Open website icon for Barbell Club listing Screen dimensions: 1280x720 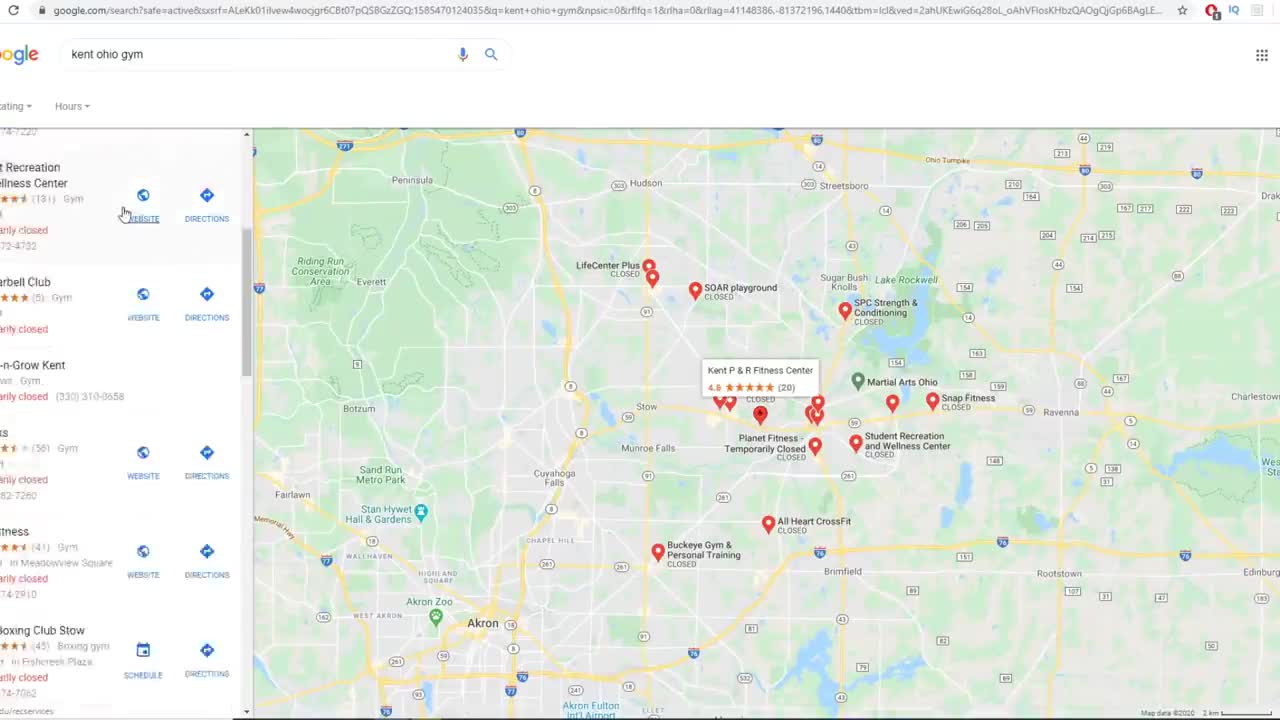143,294
